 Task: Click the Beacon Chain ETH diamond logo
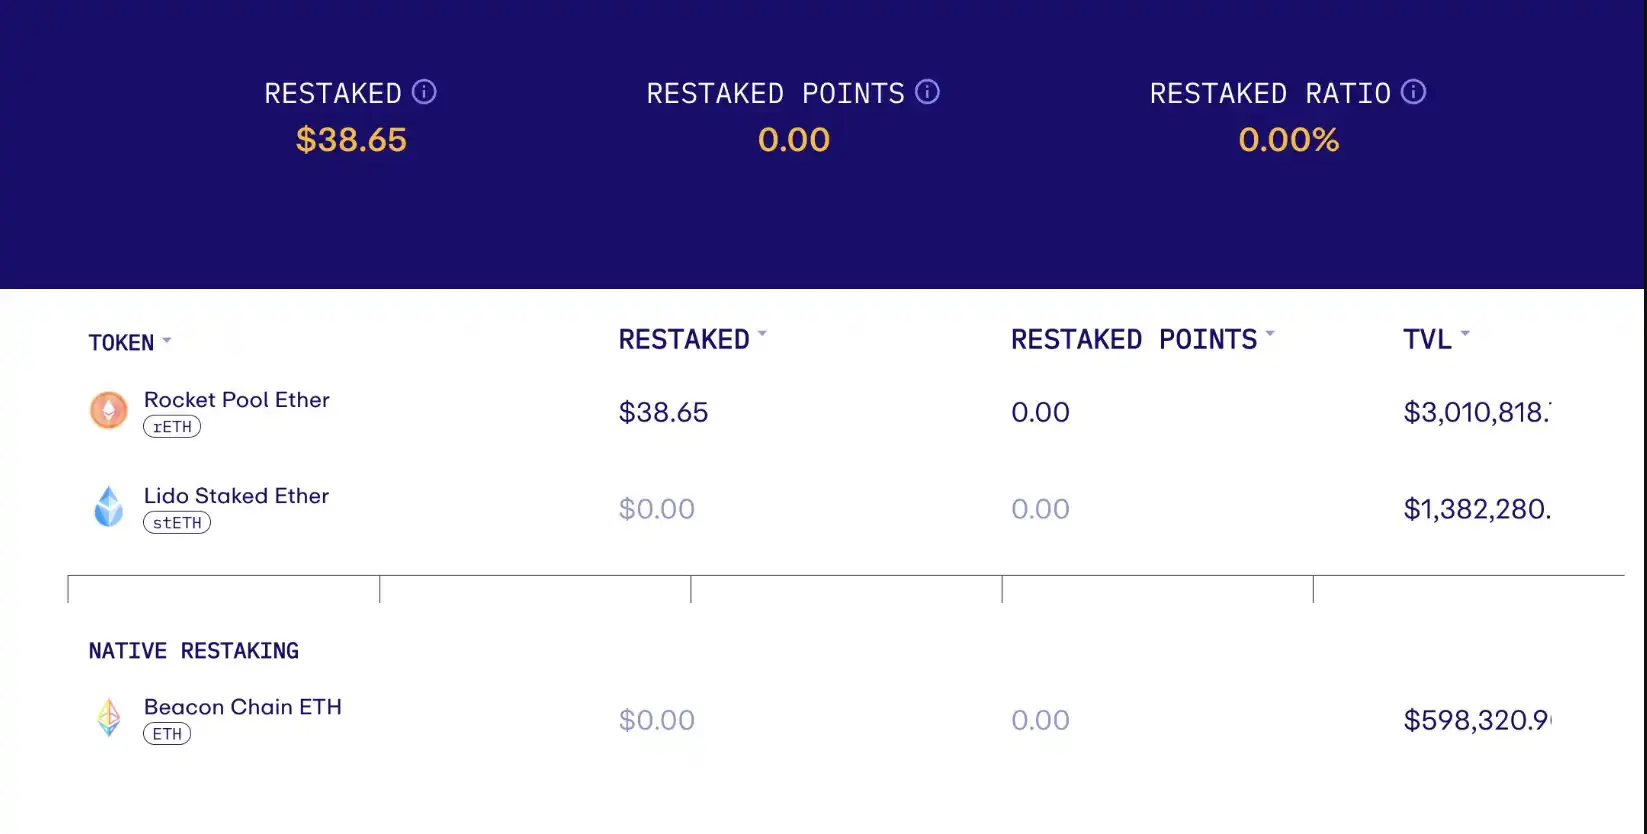(x=109, y=717)
